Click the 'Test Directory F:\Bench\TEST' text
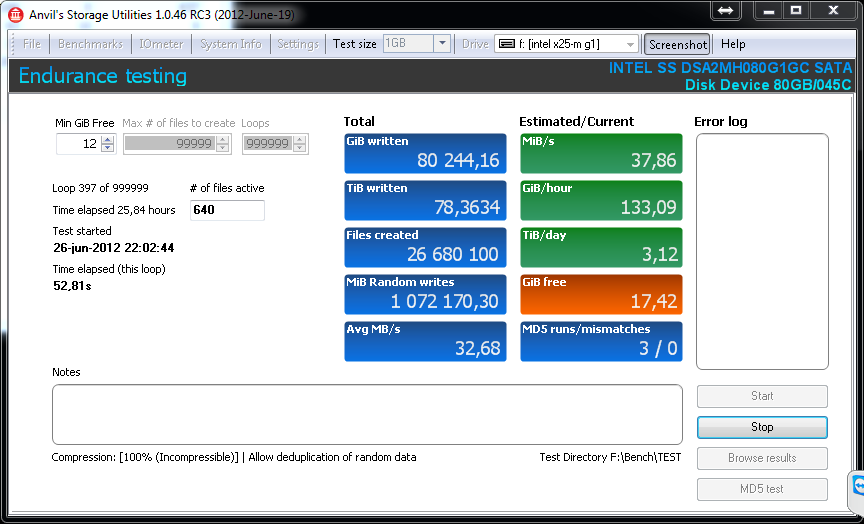The width and height of the screenshot is (864, 524). pos(610,457)
